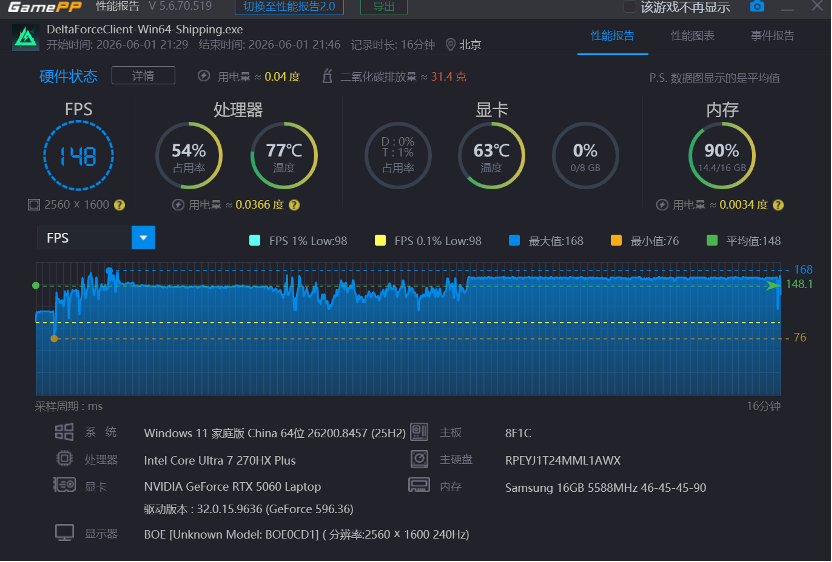This screenshot has width=832, height=562.
Task: Click the GPU memory 0% gauge
Action: (585, 156)
